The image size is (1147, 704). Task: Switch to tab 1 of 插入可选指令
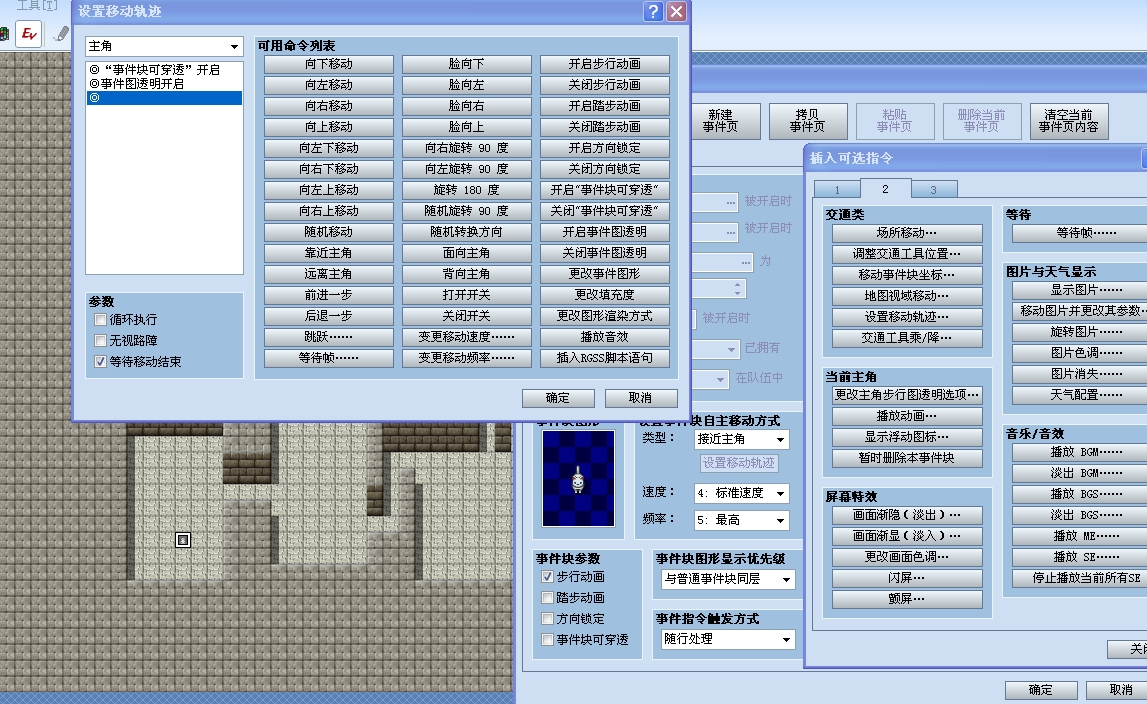tap(838, 190)
